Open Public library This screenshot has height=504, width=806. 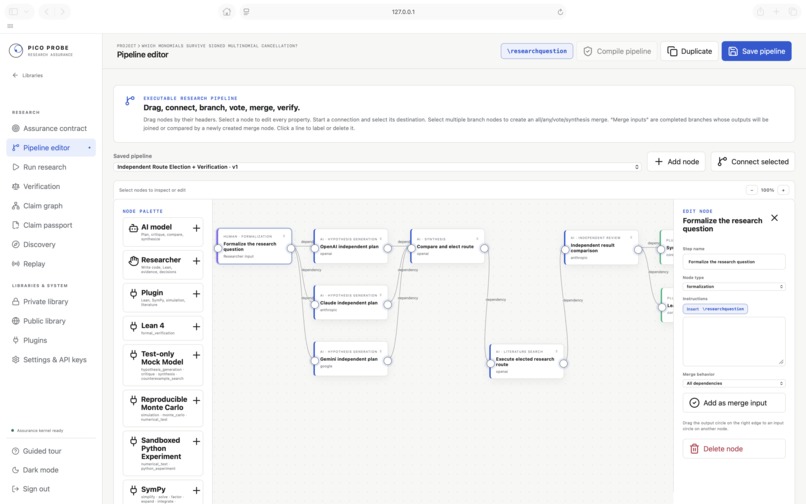[x=51, y=321]
